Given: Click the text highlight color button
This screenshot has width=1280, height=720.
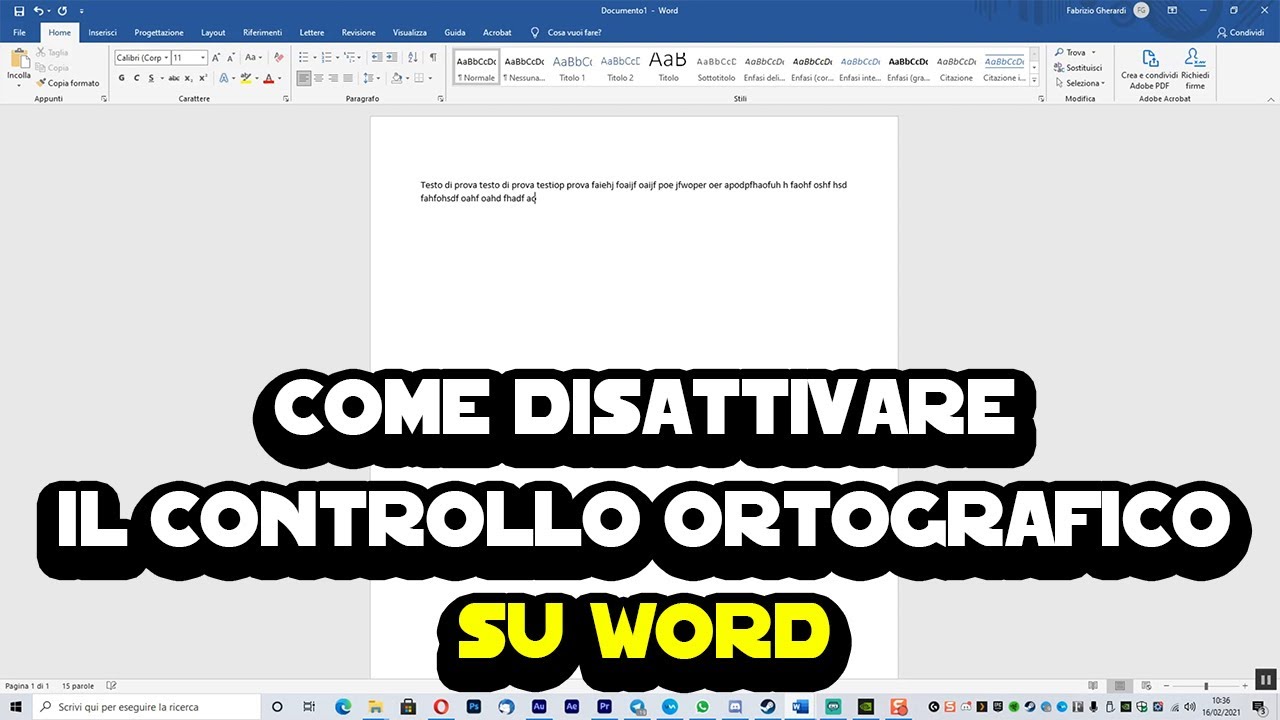Looking at the screenshot, I should [x=245, y=78].
